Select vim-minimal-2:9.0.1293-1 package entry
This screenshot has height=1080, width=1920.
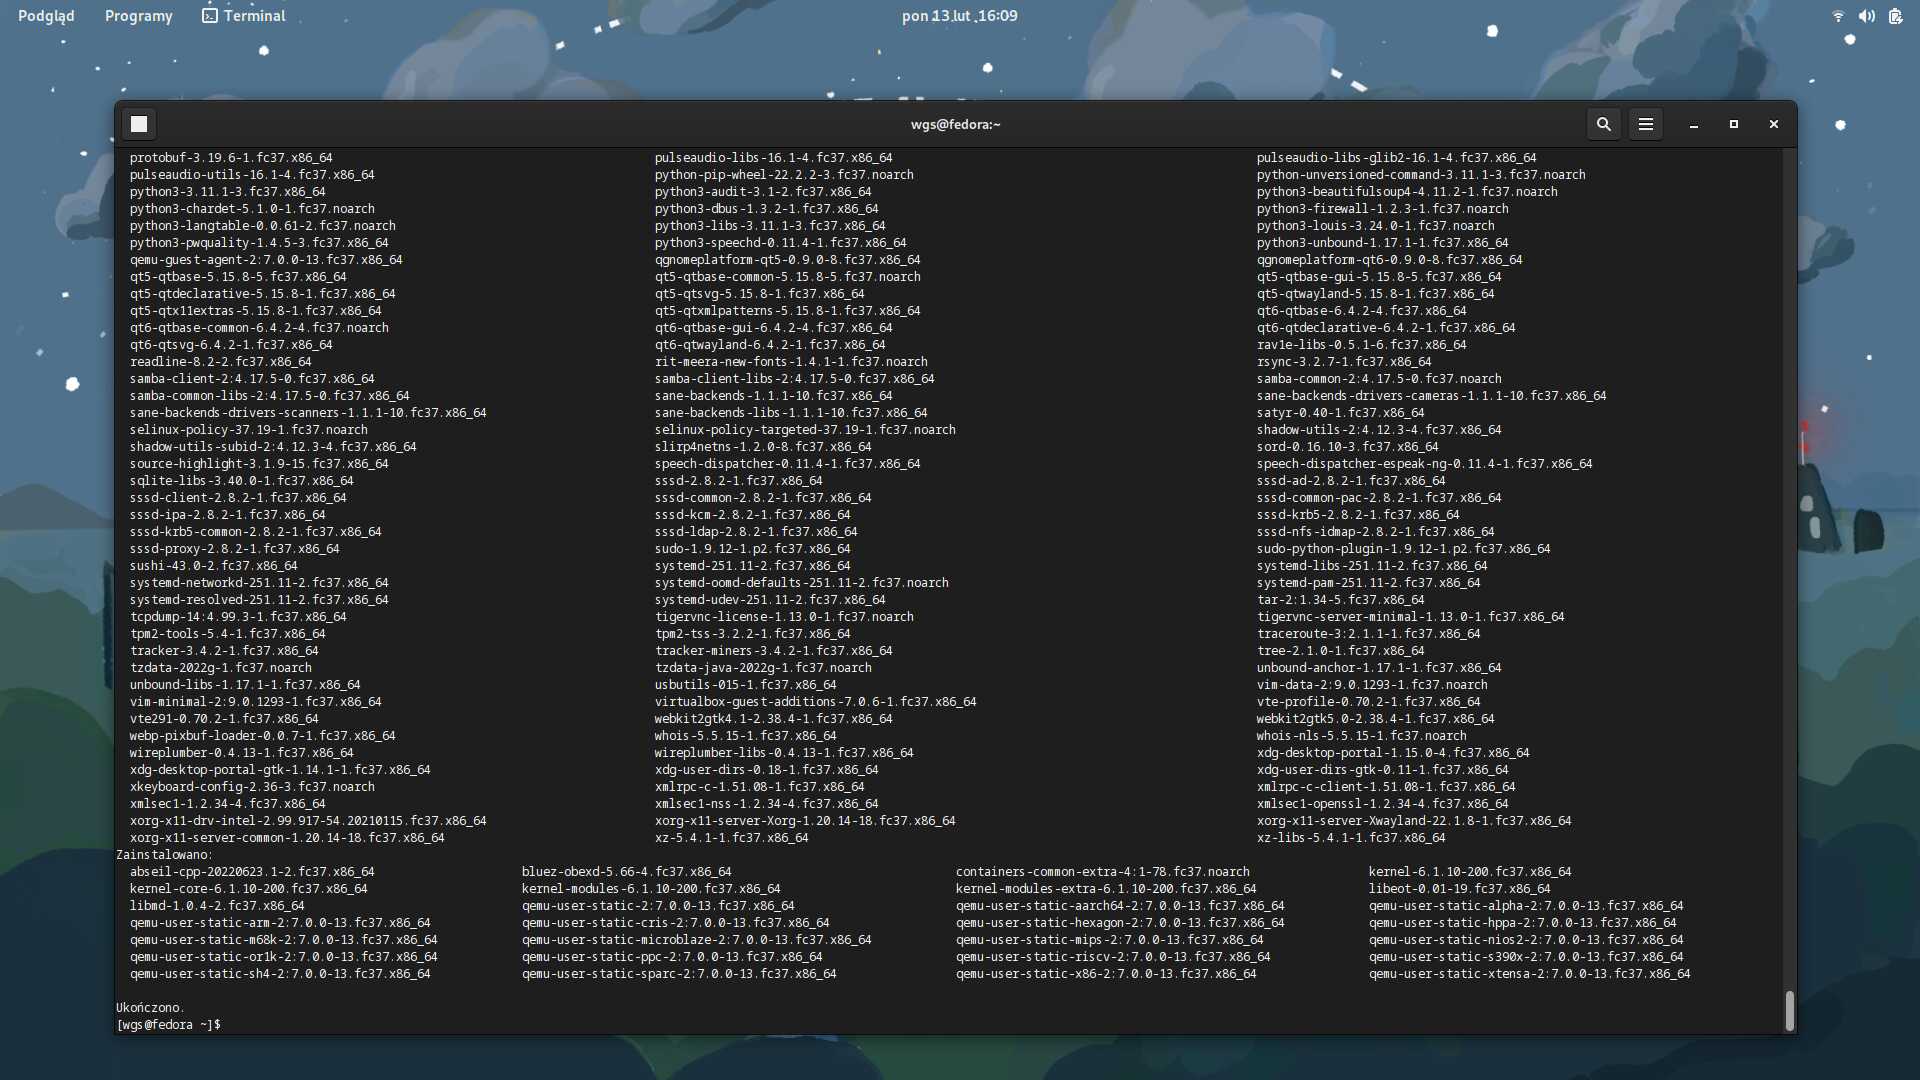pos(256,702)
